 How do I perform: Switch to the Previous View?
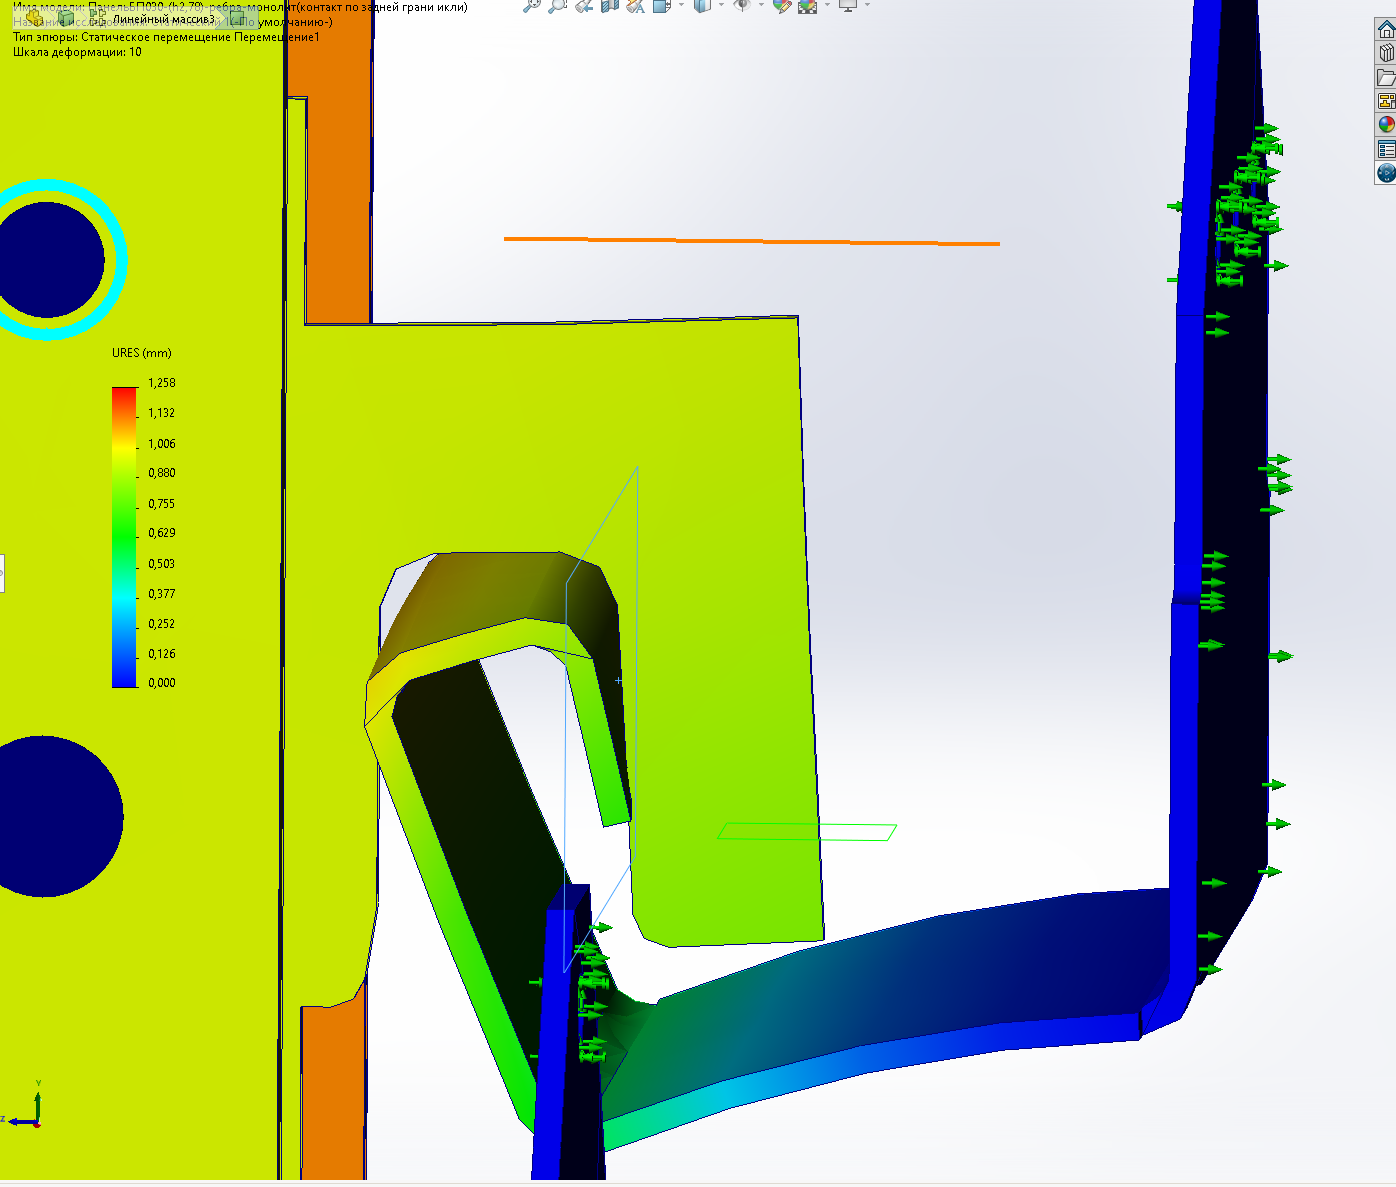[x=584, y=6]
